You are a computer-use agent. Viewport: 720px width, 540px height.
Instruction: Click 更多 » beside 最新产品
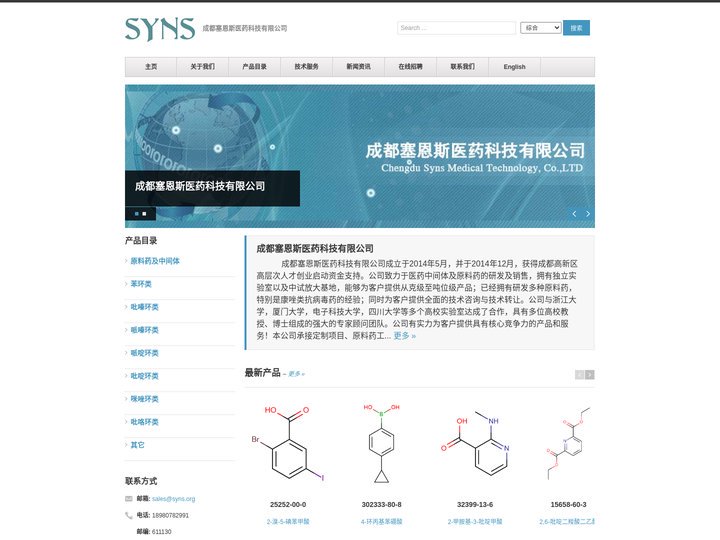coord(296,374)
